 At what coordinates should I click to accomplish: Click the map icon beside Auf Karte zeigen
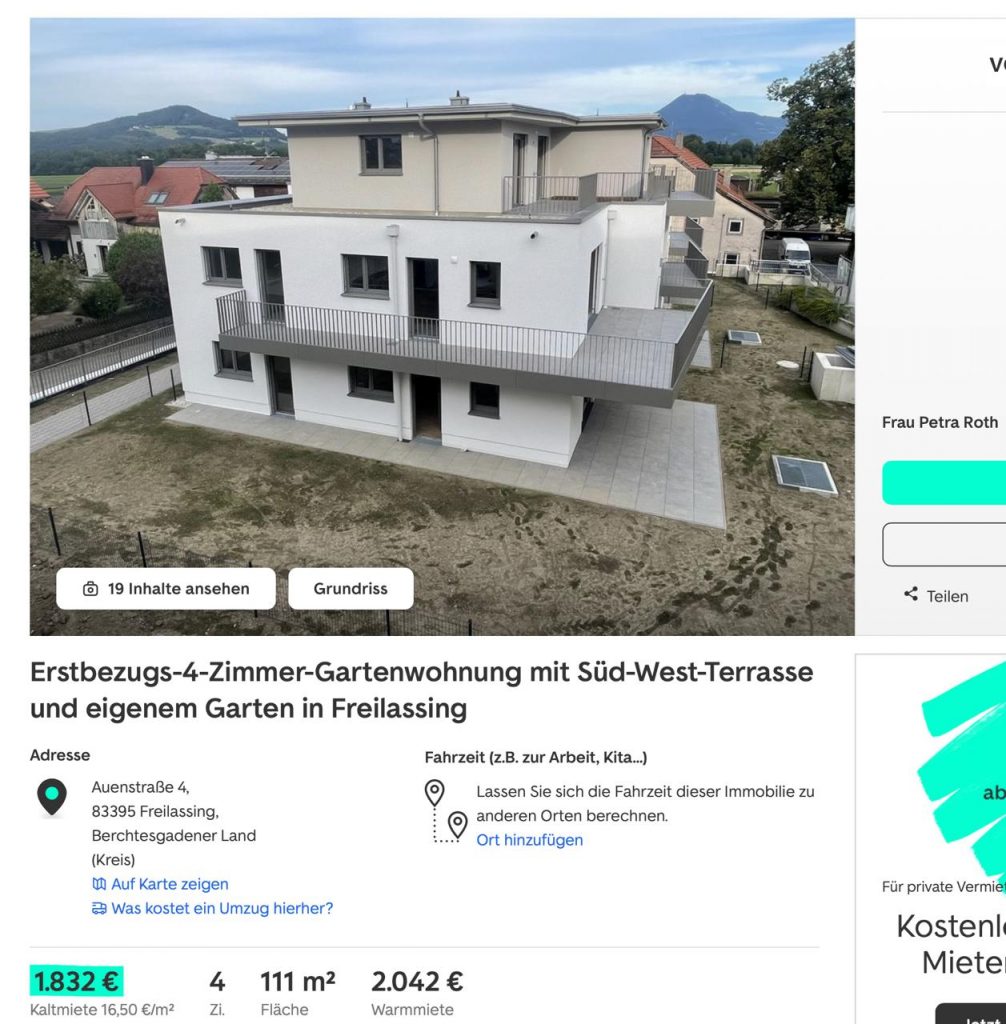(99, 884)
